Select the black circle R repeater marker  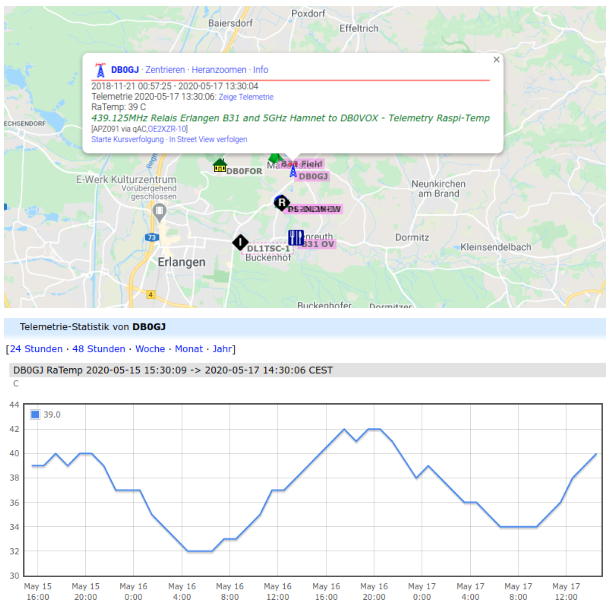pyautogui.click(x=281, y=203)
